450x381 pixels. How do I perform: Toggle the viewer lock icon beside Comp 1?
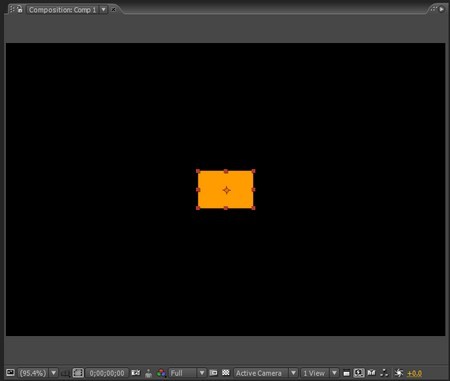[20, 10]
